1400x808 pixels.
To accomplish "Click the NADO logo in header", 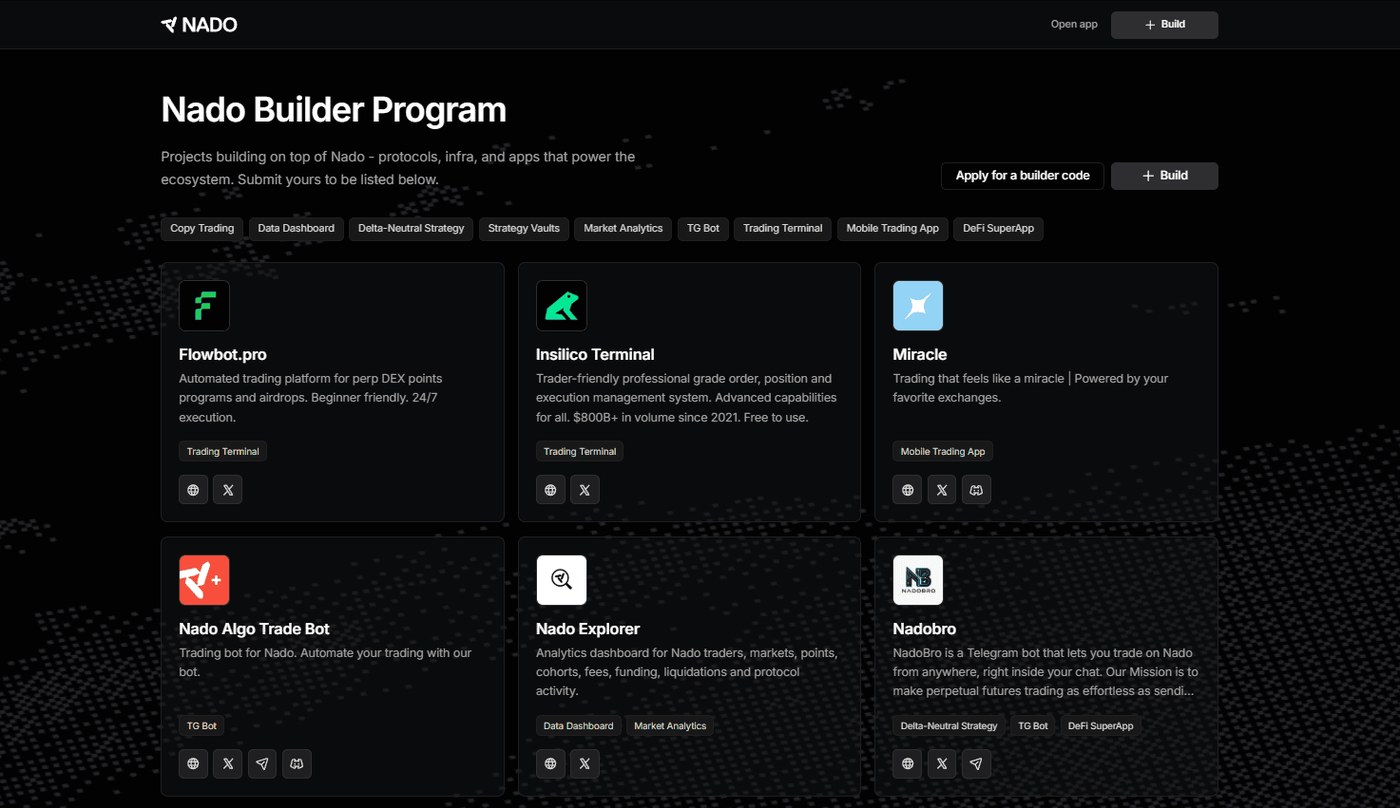I will [x=199, y=24].
